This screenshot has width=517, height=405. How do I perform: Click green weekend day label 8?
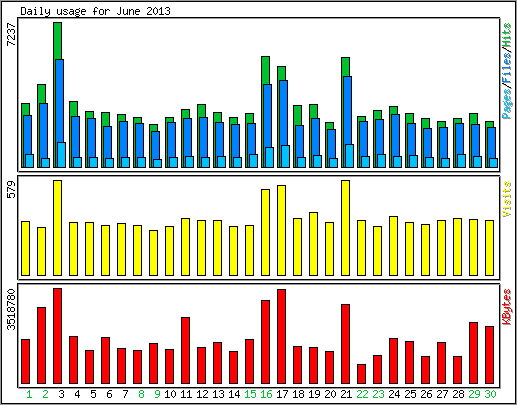[x=141, y=394]
